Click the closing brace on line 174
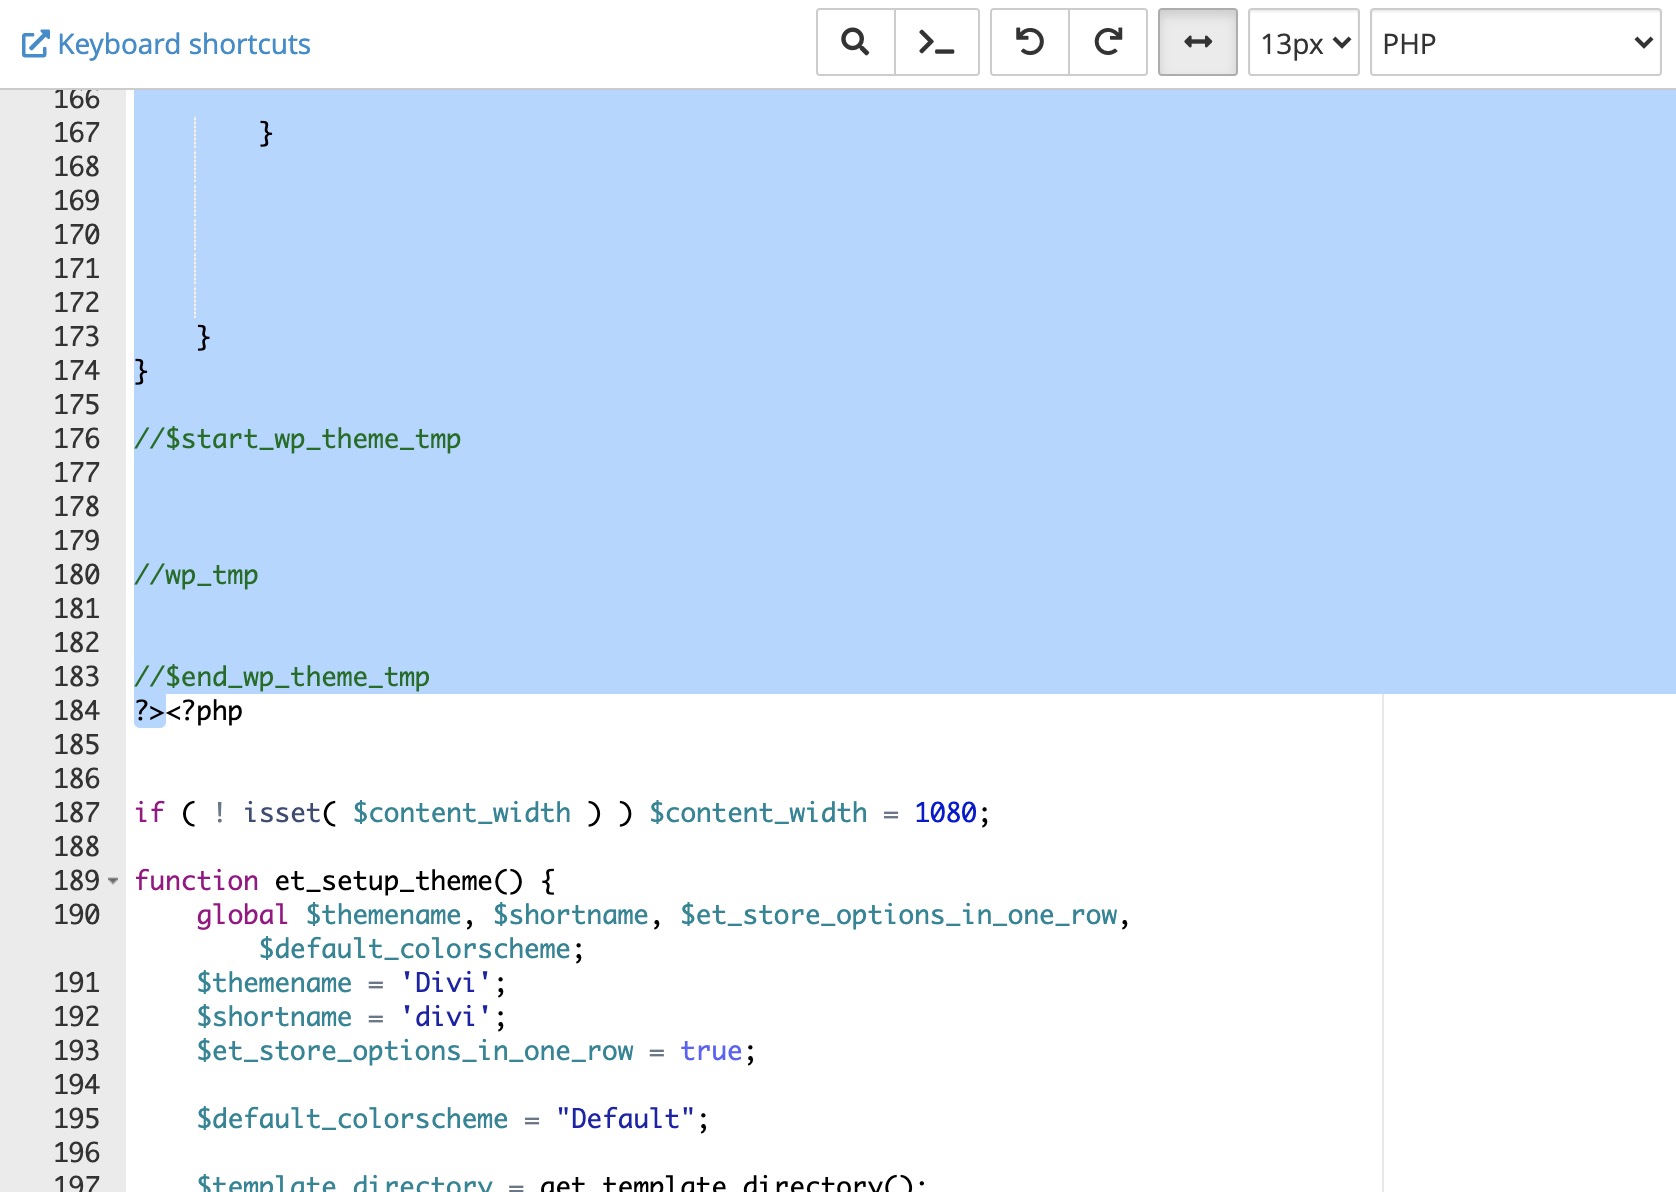The width and height of the screenshot is (1676, 1192). tap(141, 371)
